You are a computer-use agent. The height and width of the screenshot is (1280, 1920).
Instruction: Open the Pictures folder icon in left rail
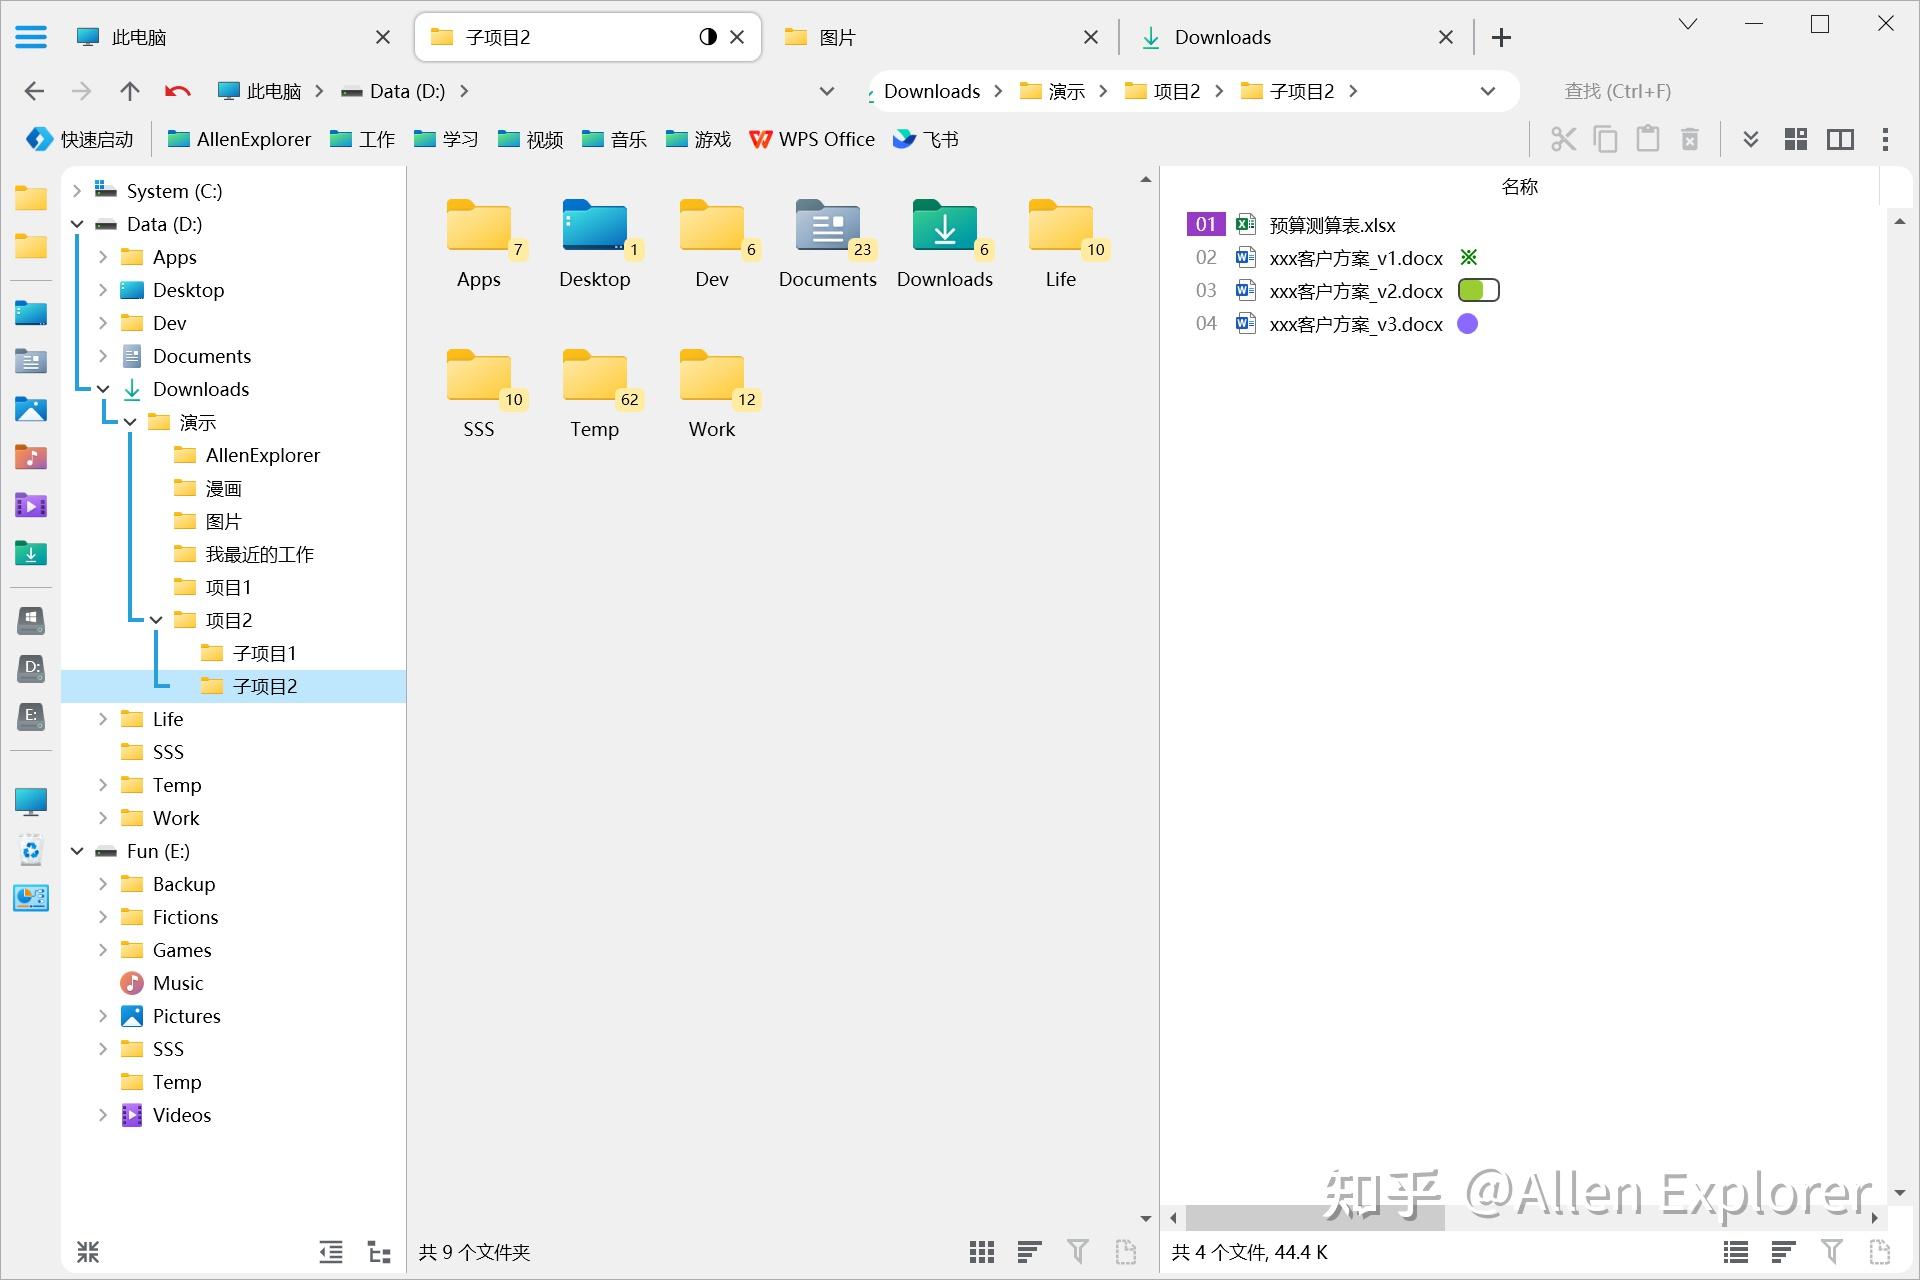(x=31, y=407)
